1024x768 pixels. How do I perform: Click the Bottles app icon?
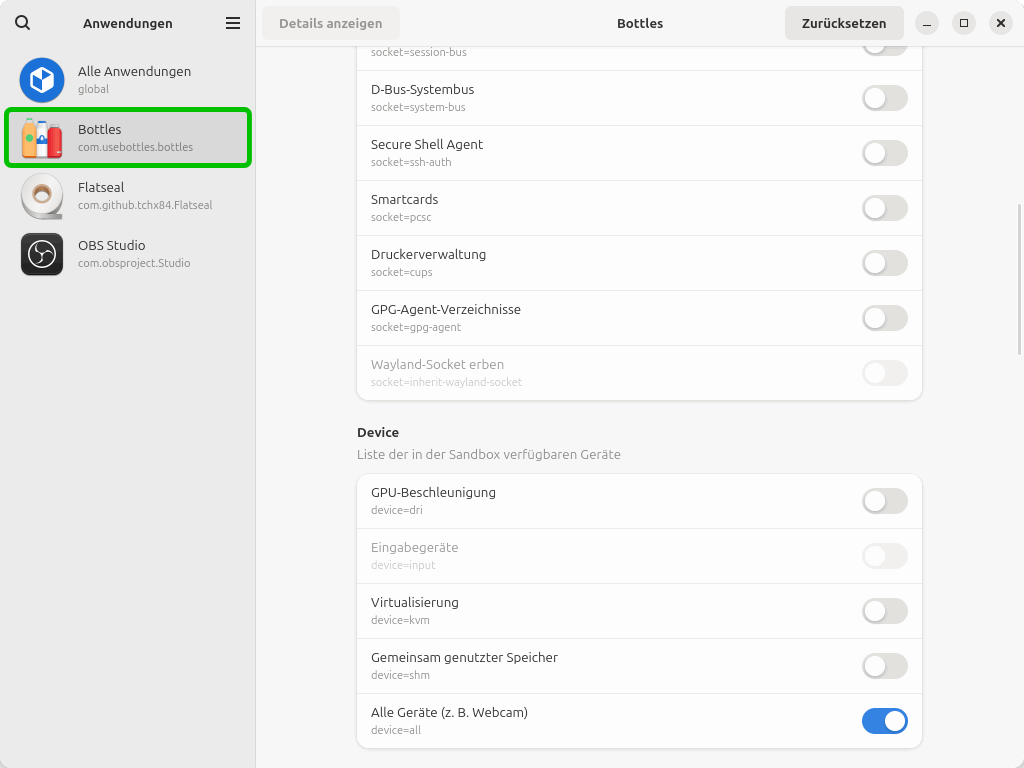tap(42, 138)
